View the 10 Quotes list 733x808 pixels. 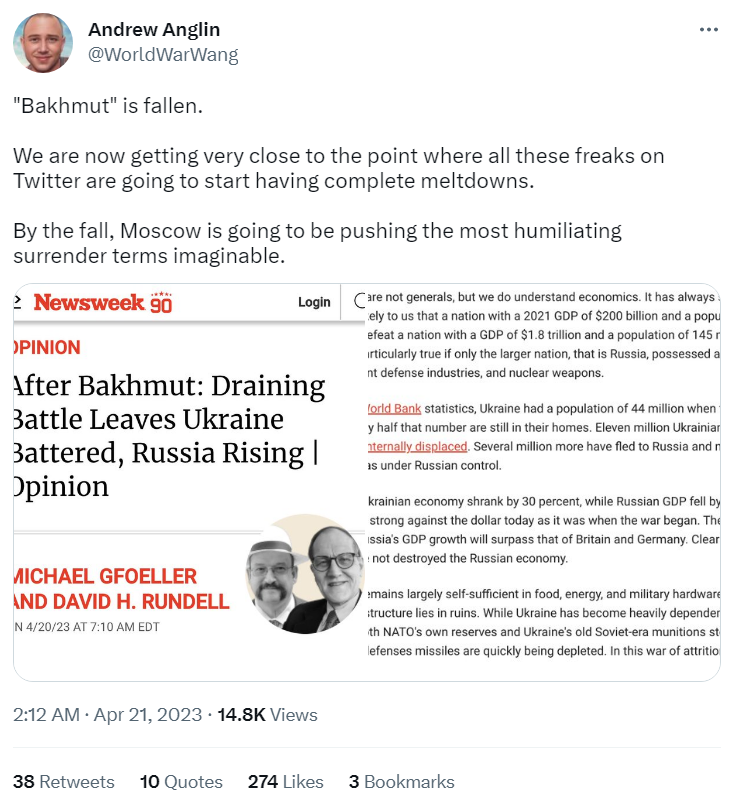coord(181,782)
